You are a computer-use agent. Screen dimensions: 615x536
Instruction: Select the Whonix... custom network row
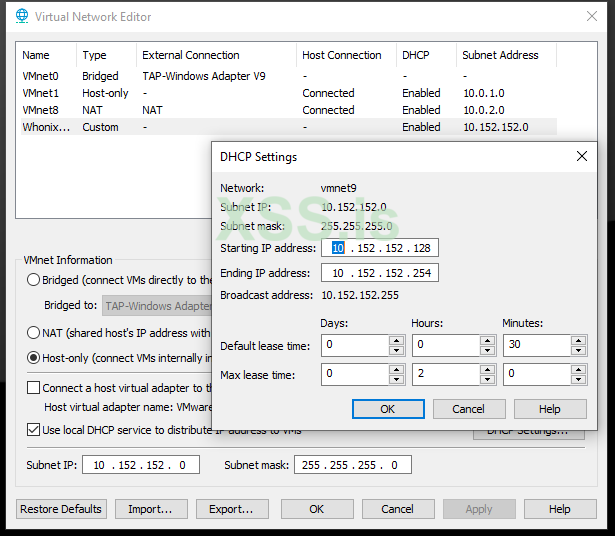tap(289, 127)
